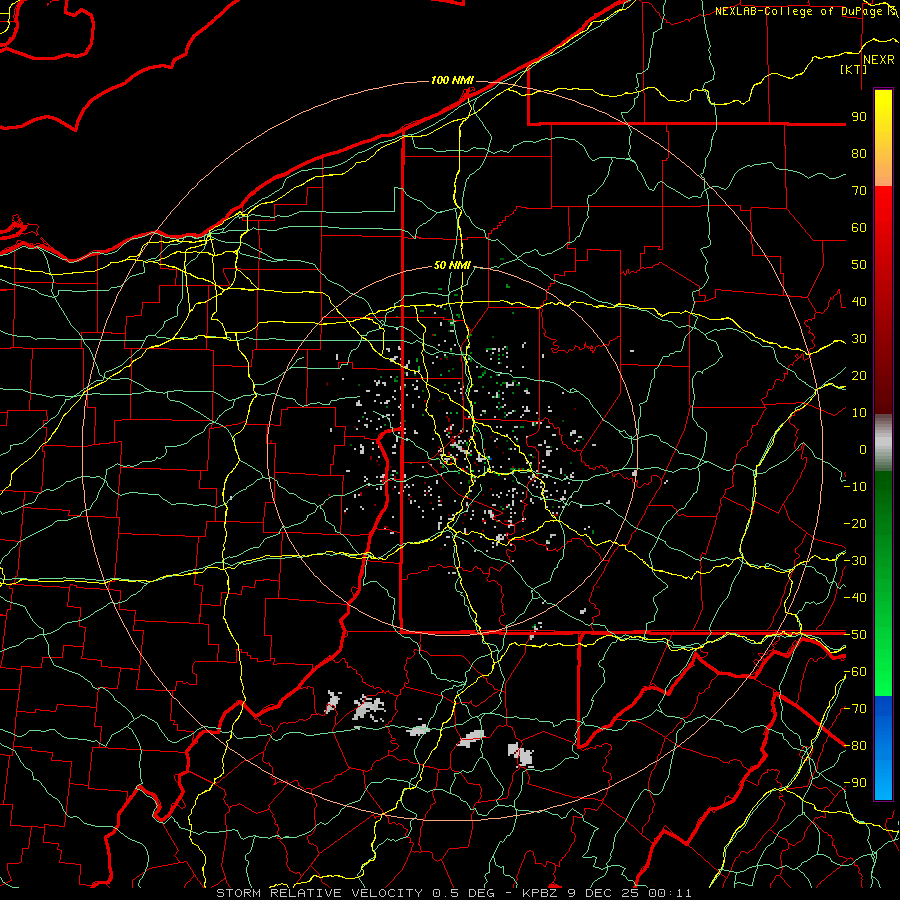Viewport: 900px width, 900px height.
Task: Click the 0.5 DEG elevation text in caption
Action: click(x=465, y=893)
